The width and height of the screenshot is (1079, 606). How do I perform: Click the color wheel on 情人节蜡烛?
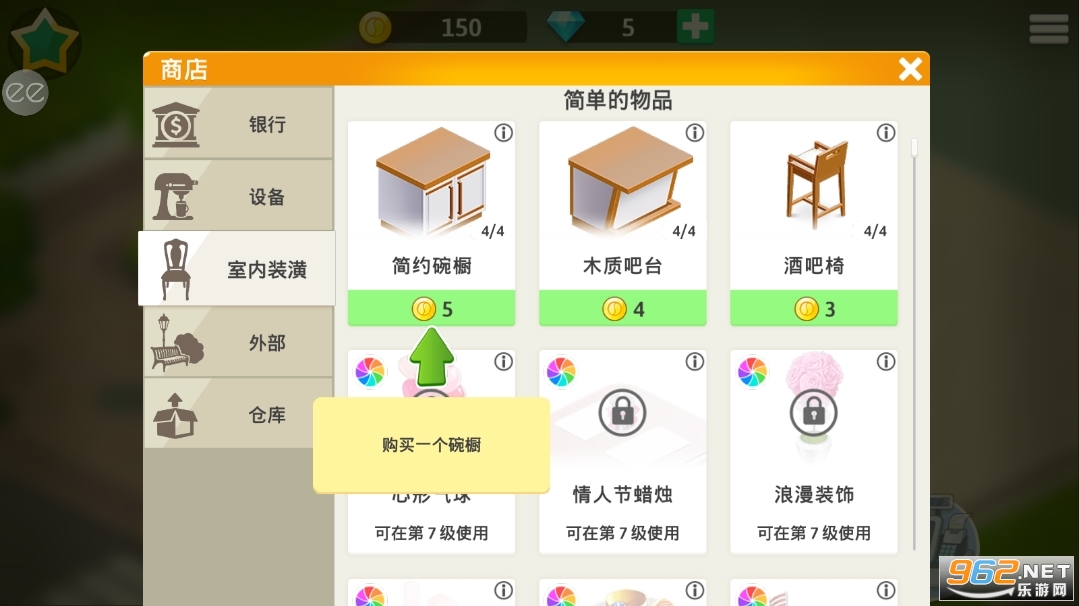point(561,372)
